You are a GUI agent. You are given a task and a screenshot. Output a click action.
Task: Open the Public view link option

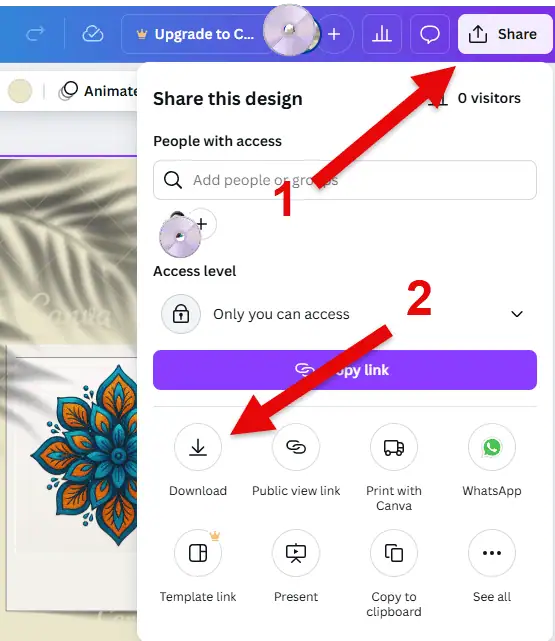tap(296, 447)
